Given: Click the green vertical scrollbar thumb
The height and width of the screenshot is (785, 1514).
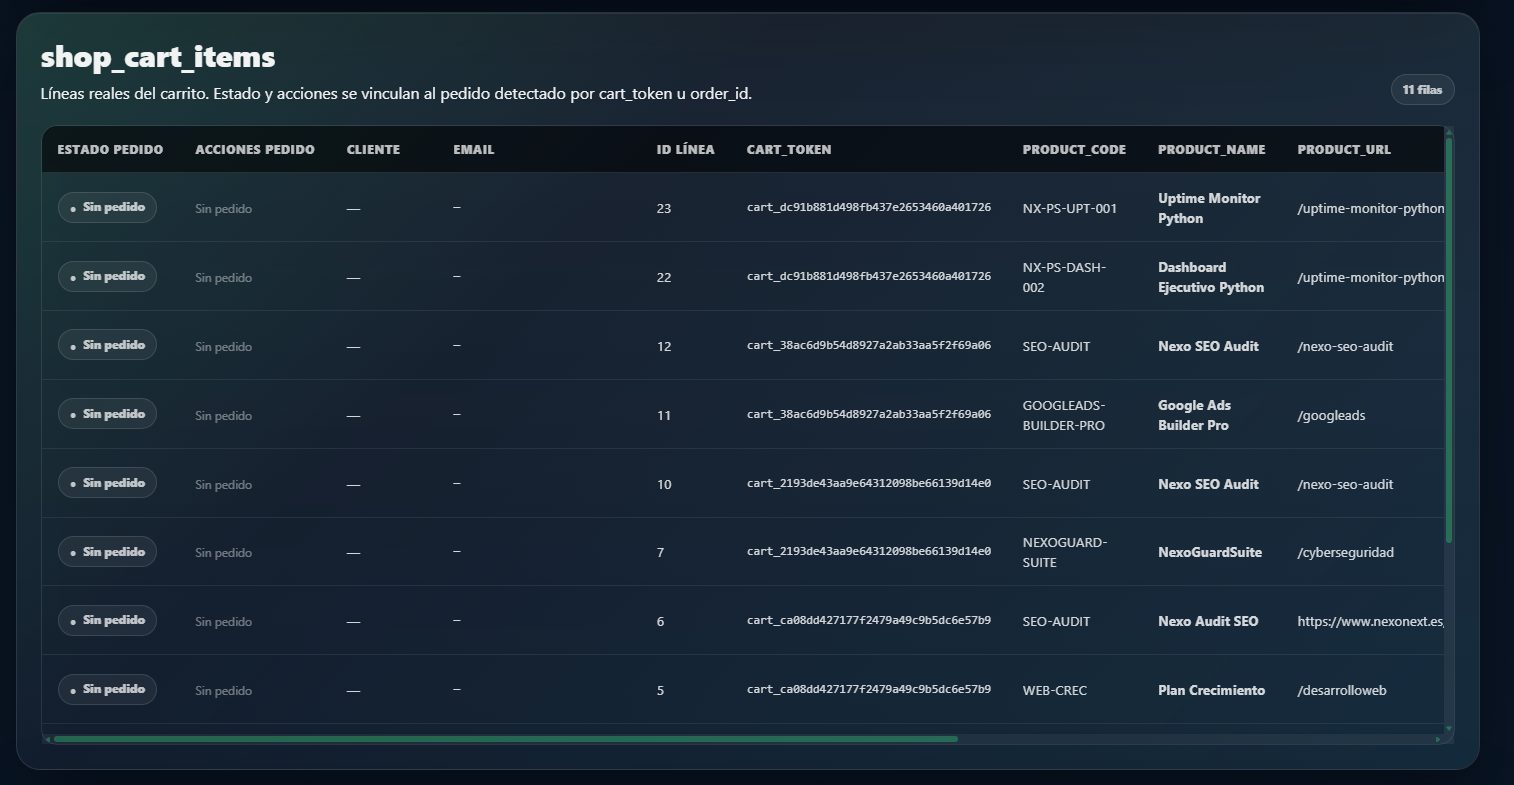Looking at the screenshot, I should tap(1449, 340).
